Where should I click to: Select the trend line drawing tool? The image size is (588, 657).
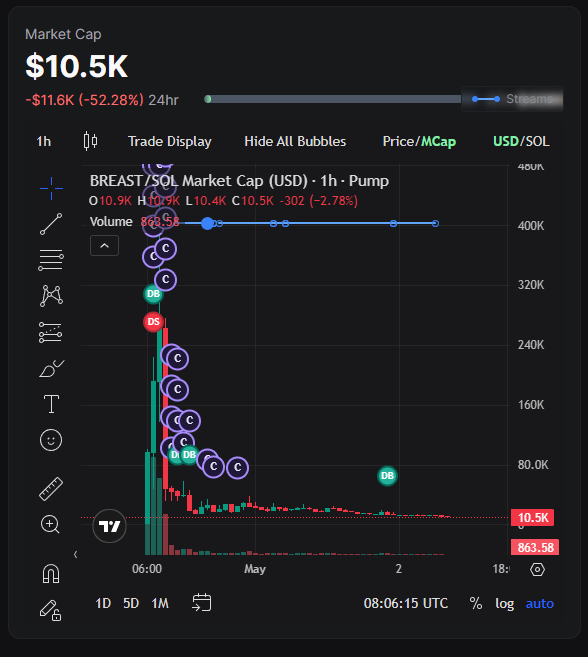click(51, 224)
